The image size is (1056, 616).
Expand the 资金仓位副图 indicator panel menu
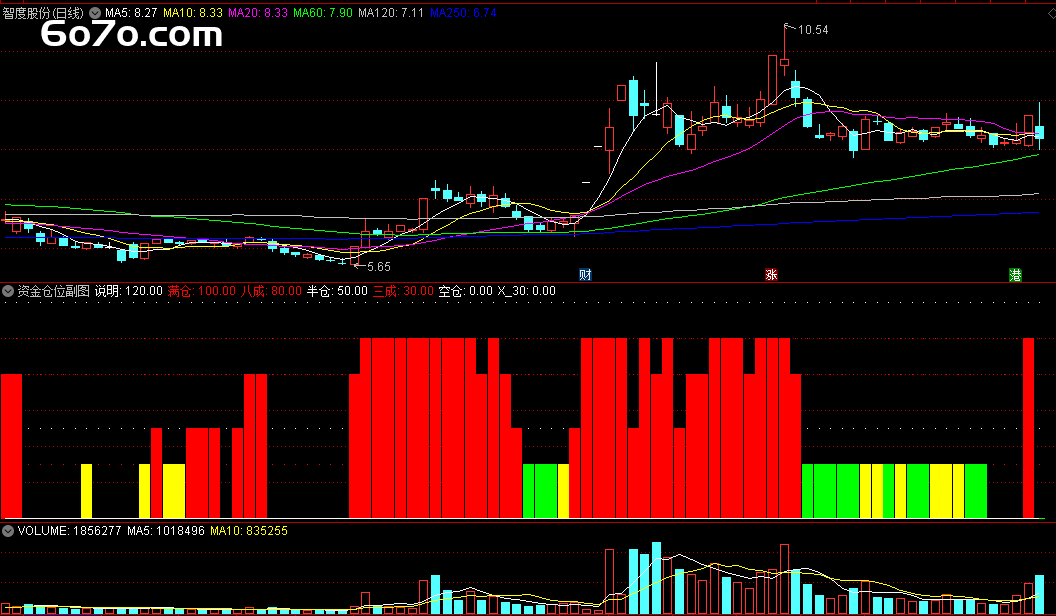(x=8, y=291)
